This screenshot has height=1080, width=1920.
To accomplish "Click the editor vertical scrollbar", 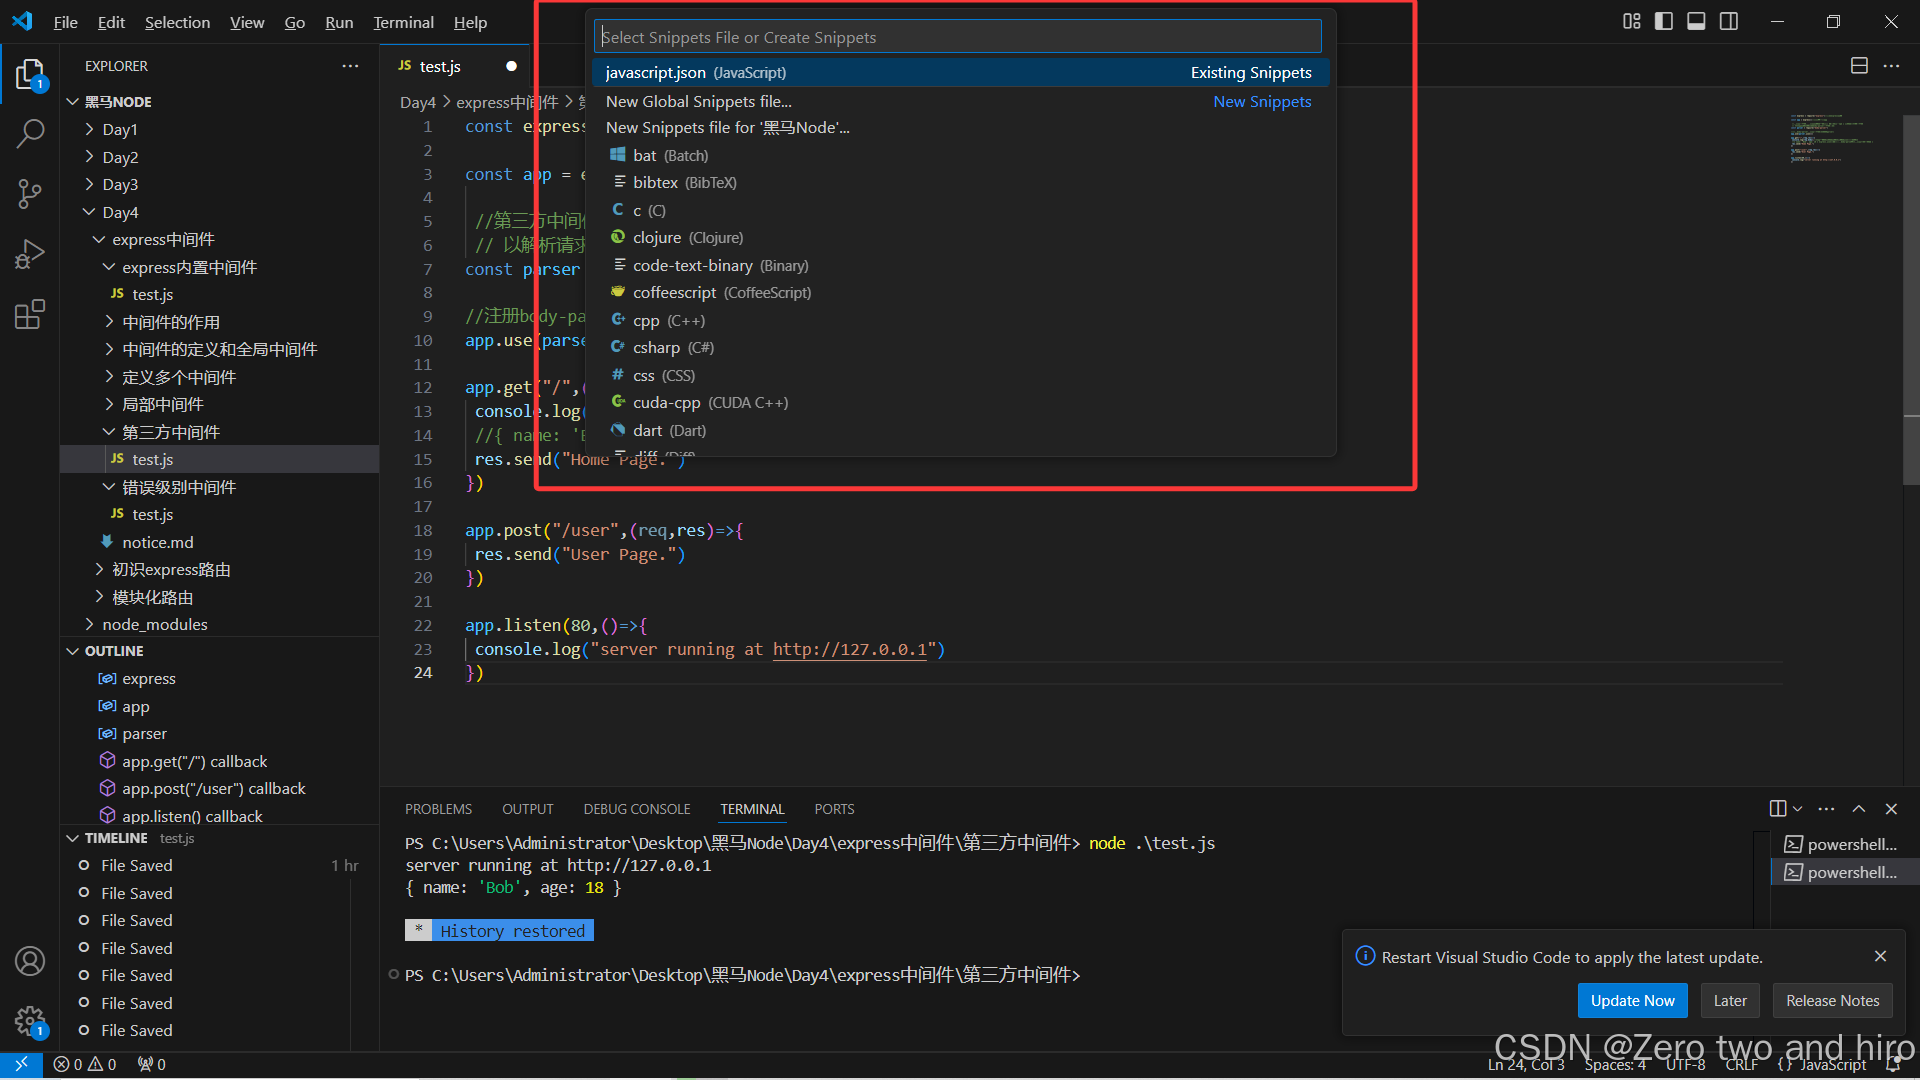I will pos(1910,300).
